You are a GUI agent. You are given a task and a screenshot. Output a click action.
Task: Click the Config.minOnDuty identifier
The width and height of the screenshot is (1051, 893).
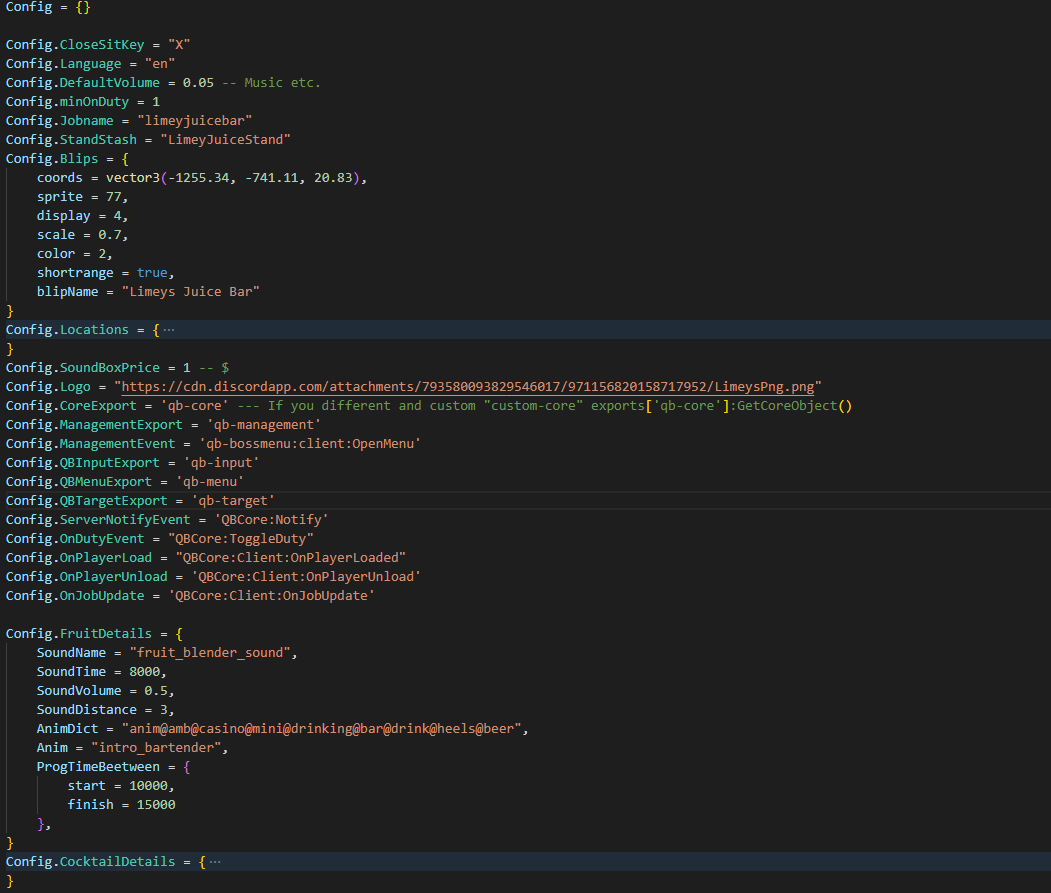point(67,102)
